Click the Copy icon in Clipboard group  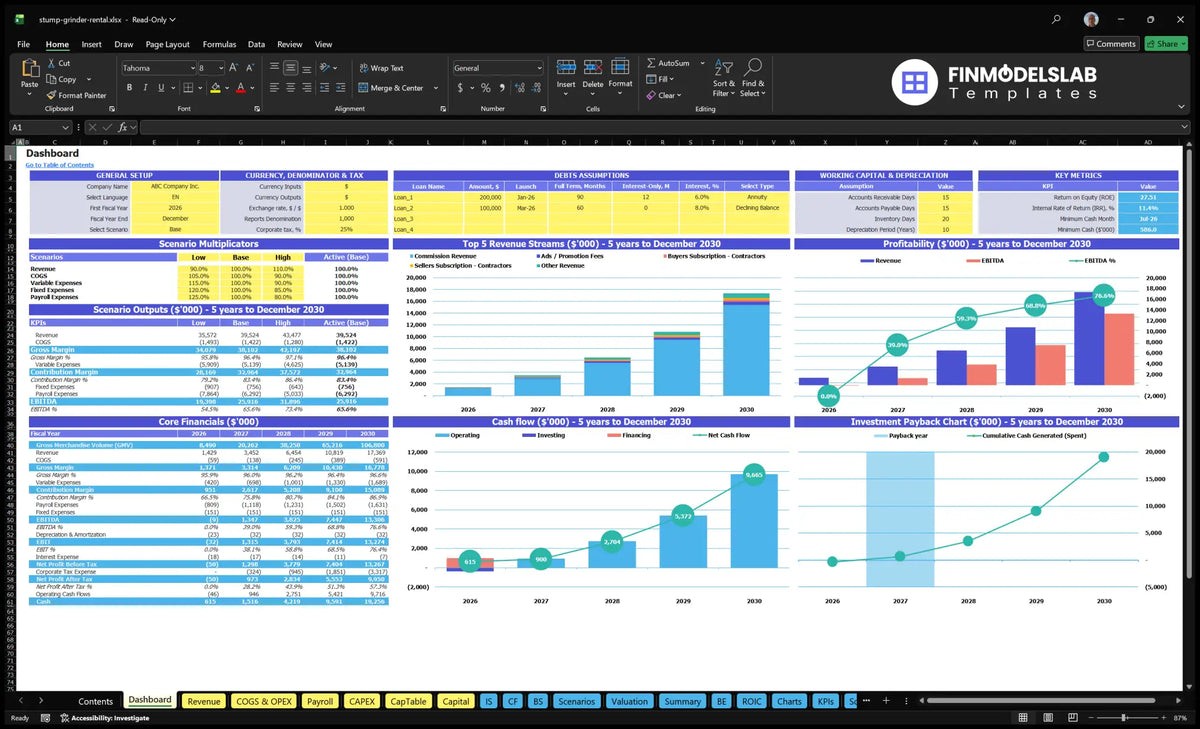pos(51,79)
